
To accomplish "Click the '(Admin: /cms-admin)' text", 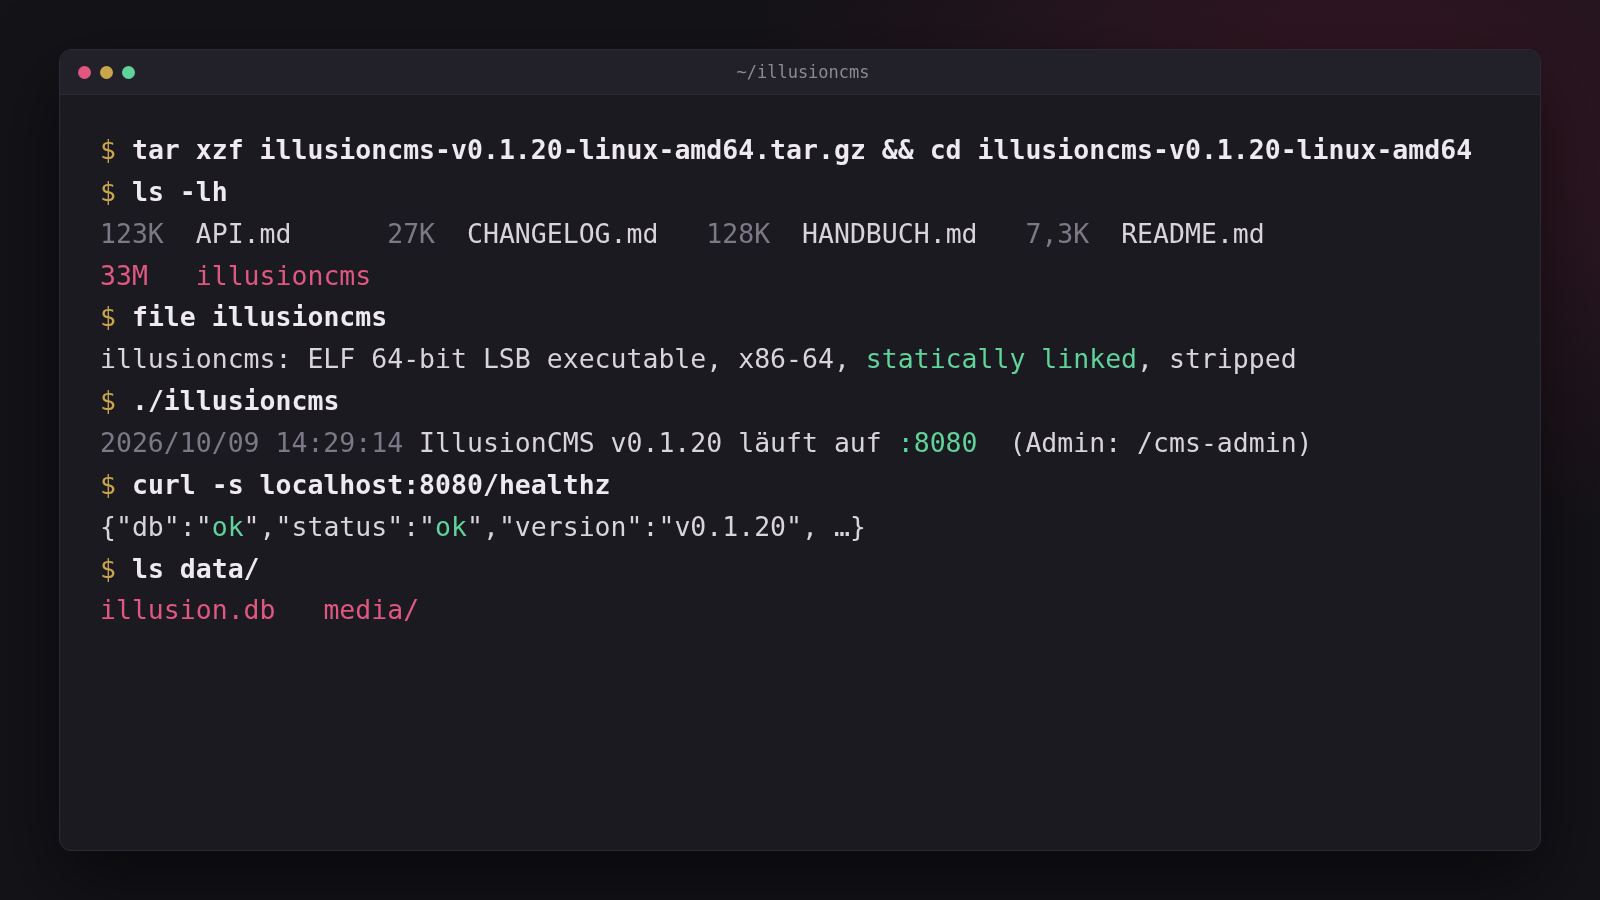I will (x=1160, y=443).
